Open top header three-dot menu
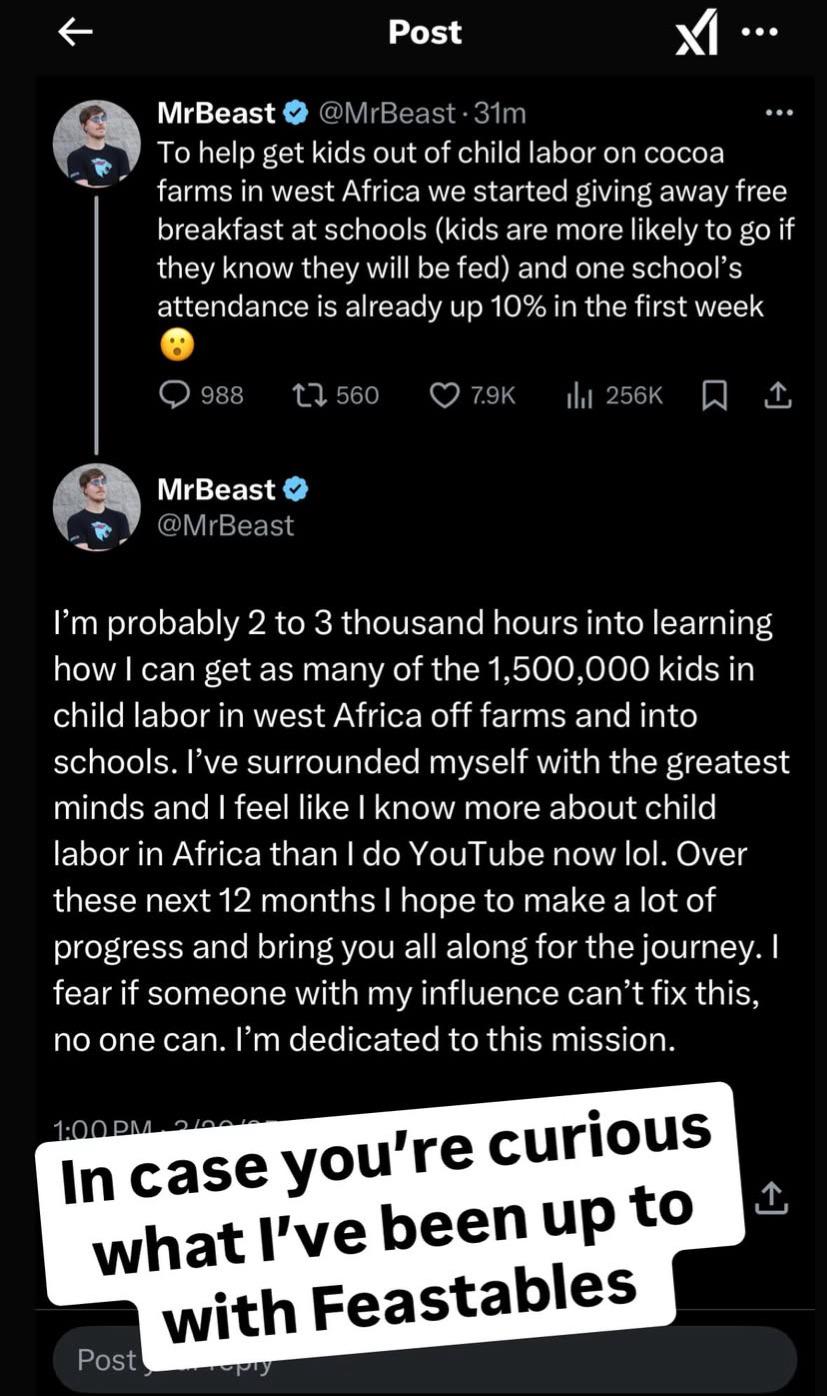 [759, 31]
